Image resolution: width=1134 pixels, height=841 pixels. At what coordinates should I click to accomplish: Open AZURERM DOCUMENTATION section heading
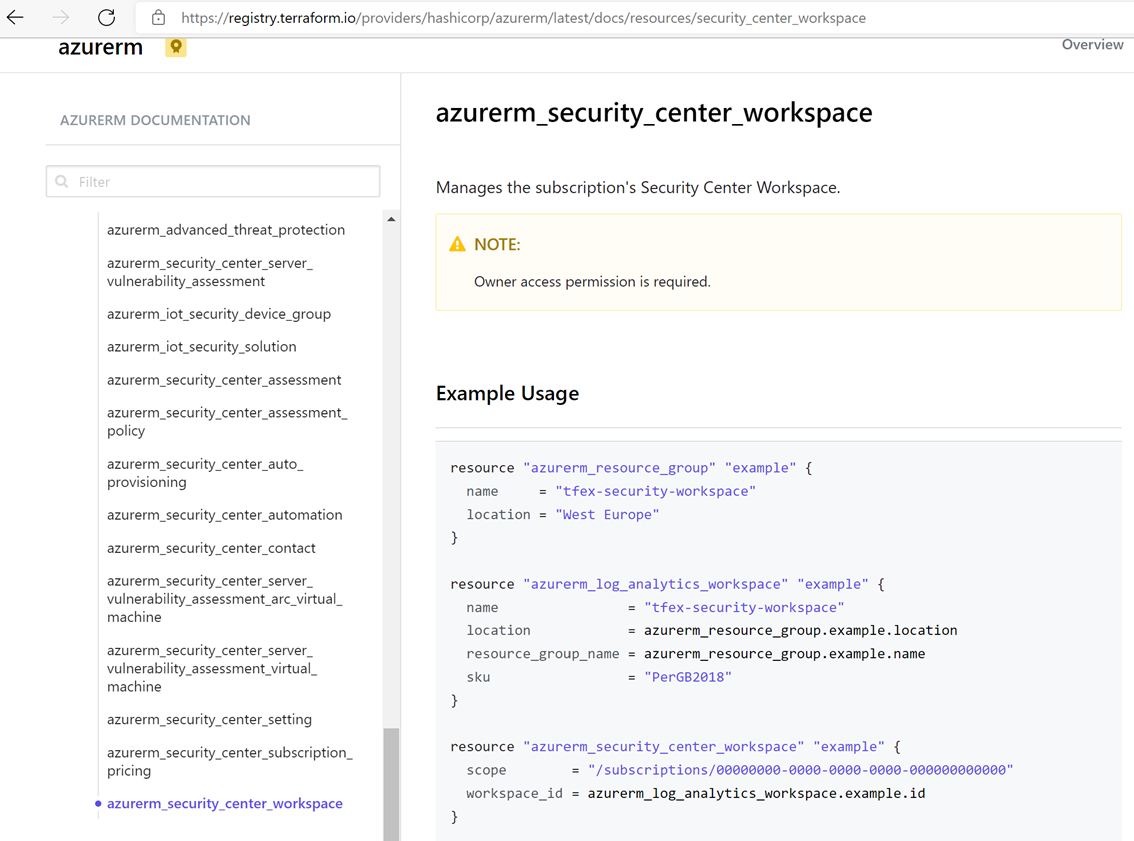pos(155,120)
